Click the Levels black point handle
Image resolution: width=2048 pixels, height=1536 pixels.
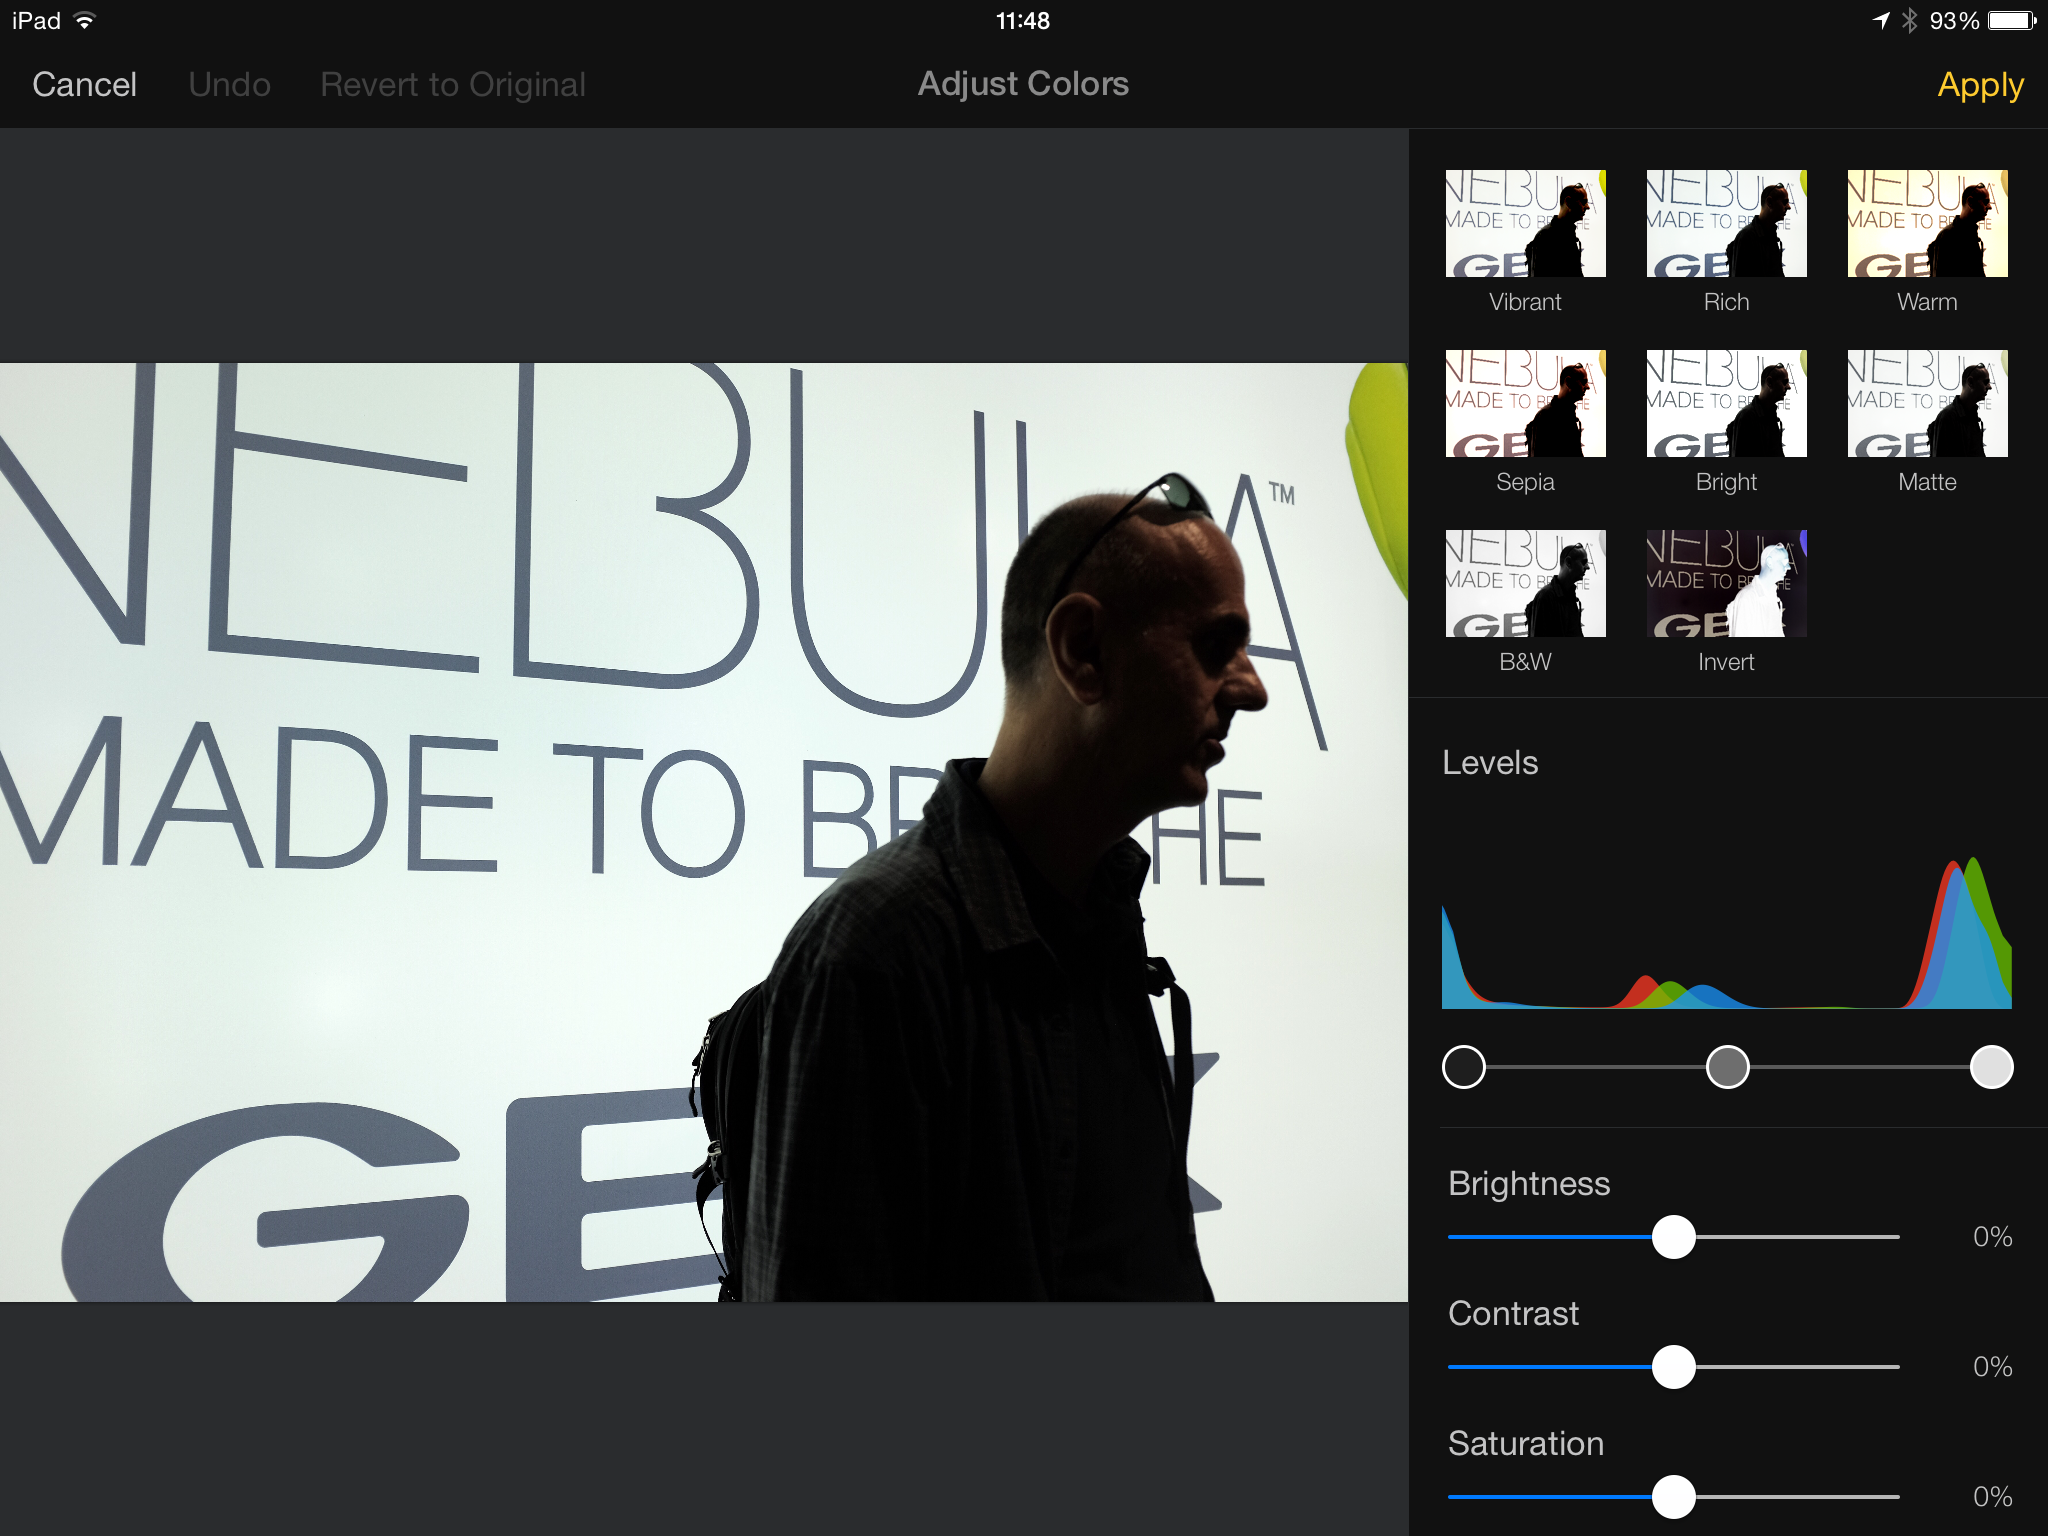(1464, 1067)
